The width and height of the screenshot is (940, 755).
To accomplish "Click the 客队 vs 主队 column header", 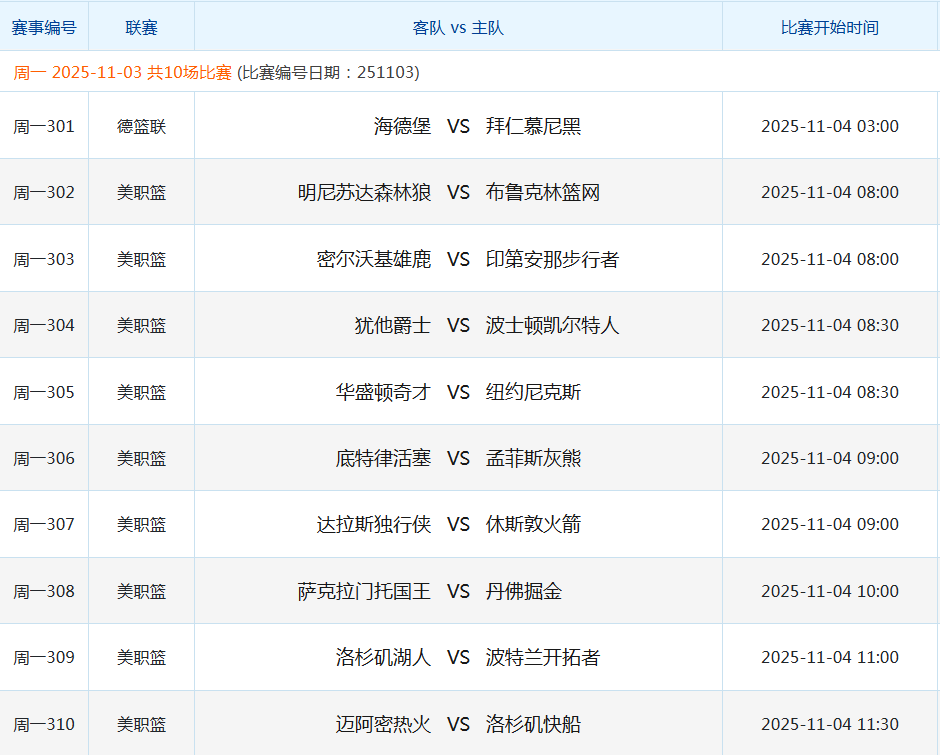I will pyautogui.click(x=458, y=28).
